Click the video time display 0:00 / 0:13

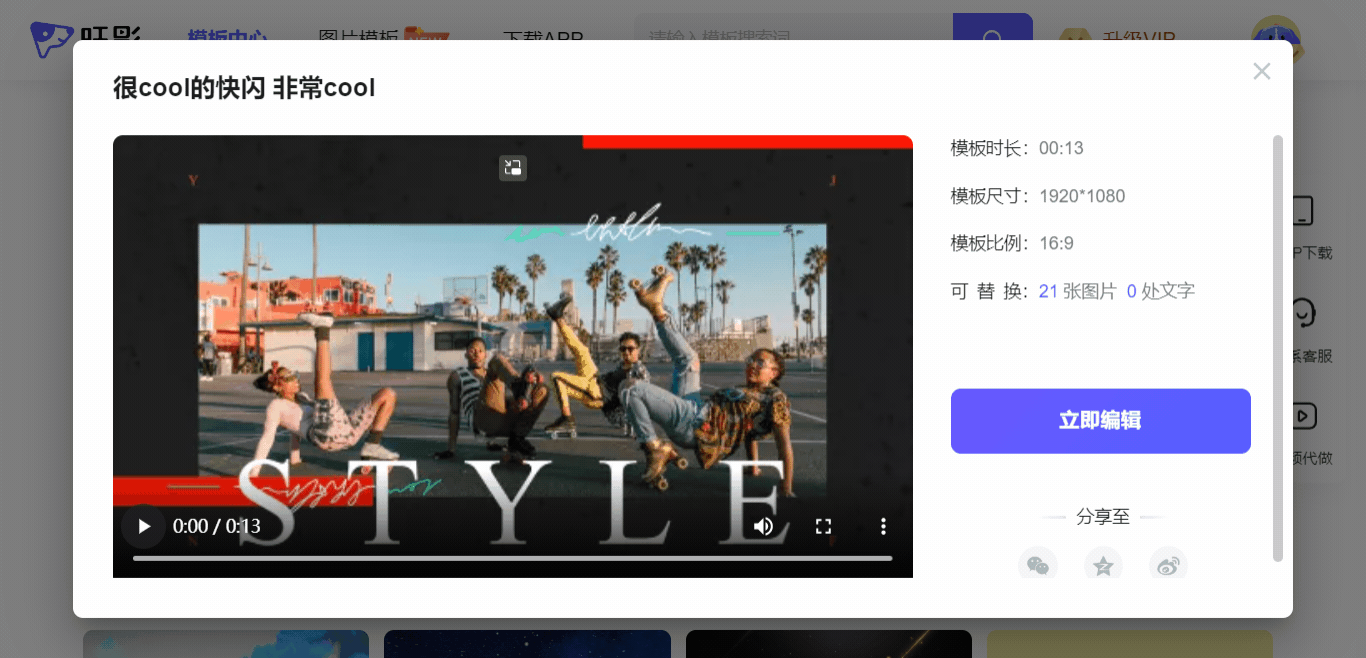[x=217, y=526]
